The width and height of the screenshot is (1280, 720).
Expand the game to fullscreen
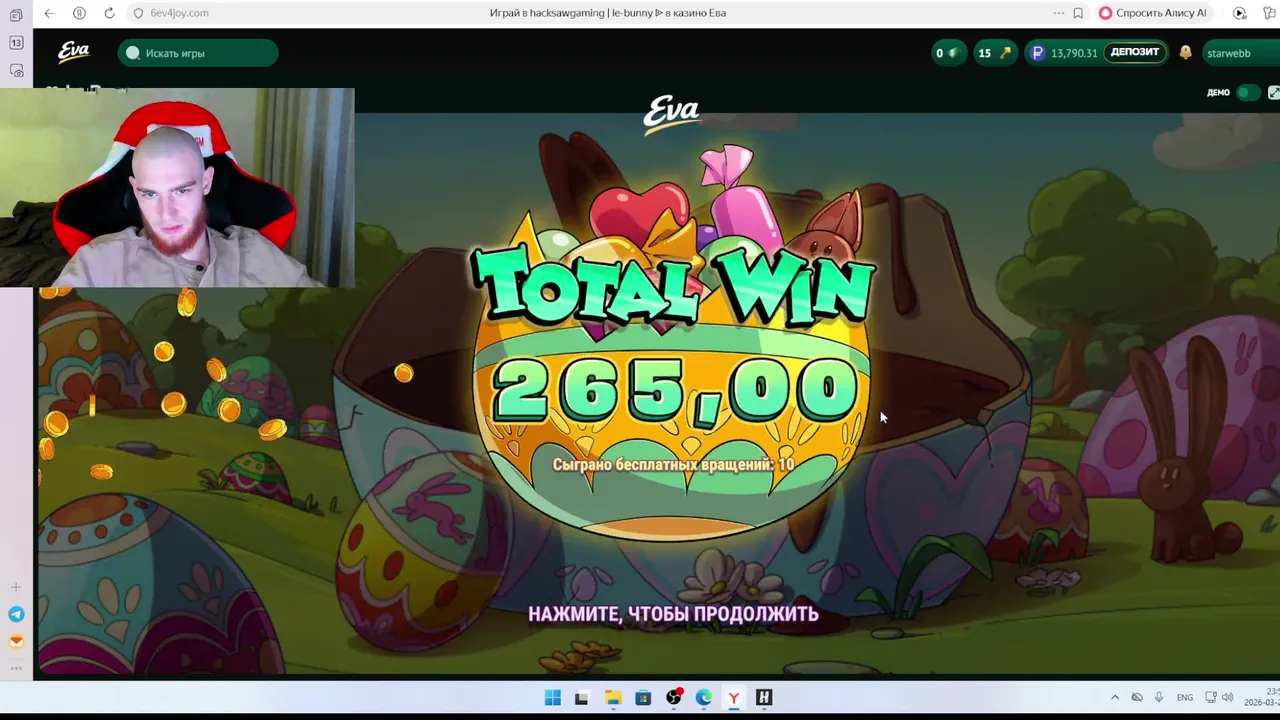coord(1273,92)
